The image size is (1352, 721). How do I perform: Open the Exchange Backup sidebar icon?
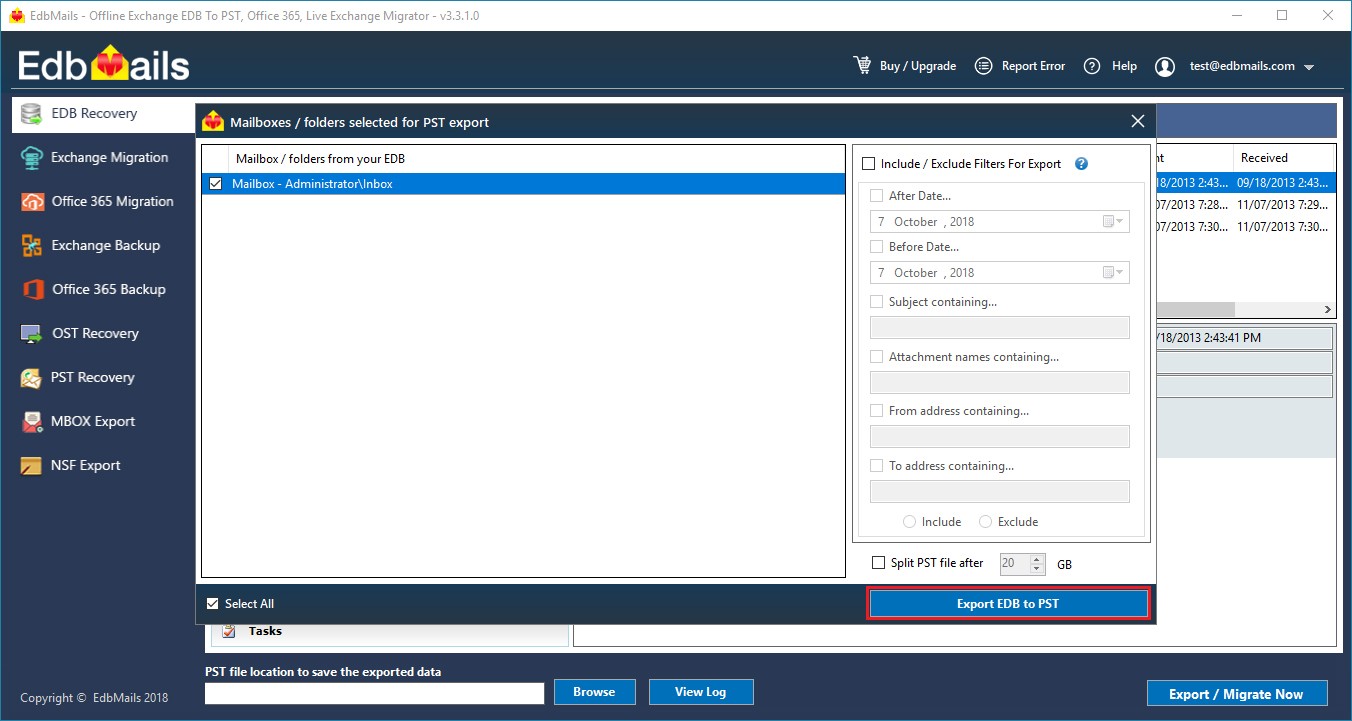(x=33, y=246)
